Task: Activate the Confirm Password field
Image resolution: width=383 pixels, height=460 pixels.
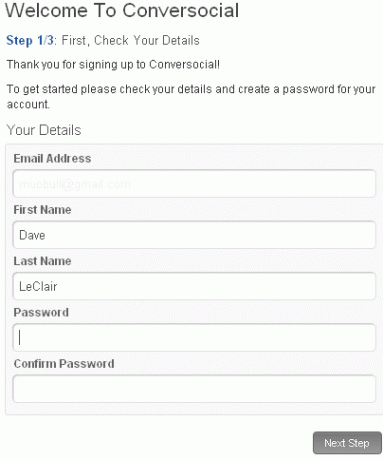Action: pyautogui.click(x=194, y=389)
